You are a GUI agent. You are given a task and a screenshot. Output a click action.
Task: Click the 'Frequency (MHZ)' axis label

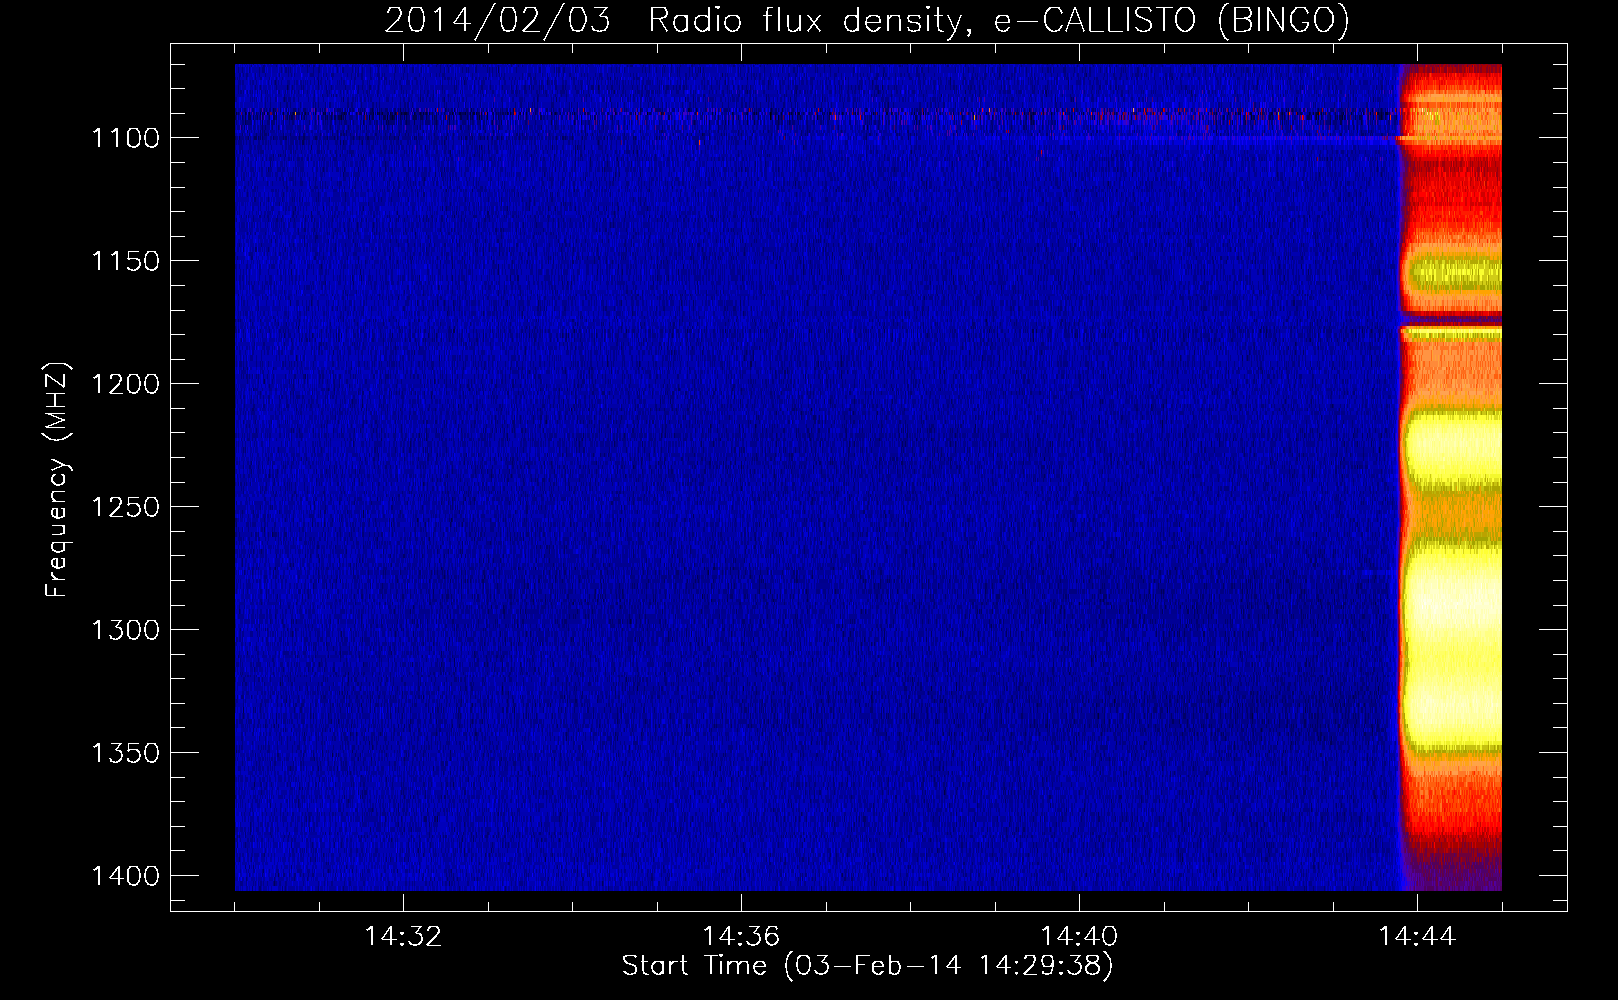(x=57, y=480)
